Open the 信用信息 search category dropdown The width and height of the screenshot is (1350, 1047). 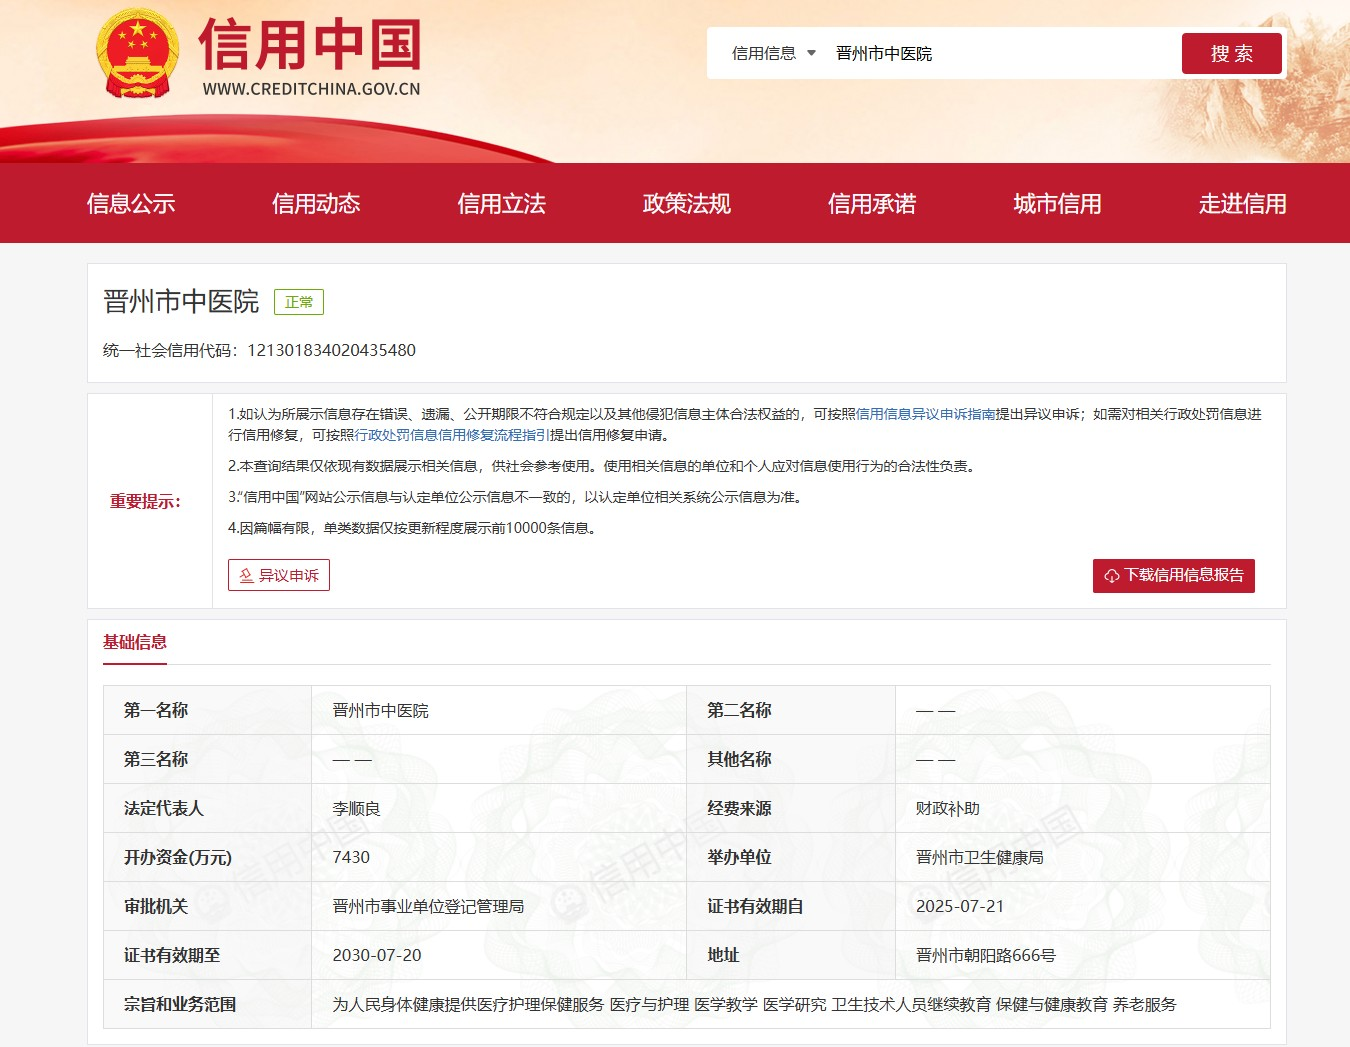point(773,54)
